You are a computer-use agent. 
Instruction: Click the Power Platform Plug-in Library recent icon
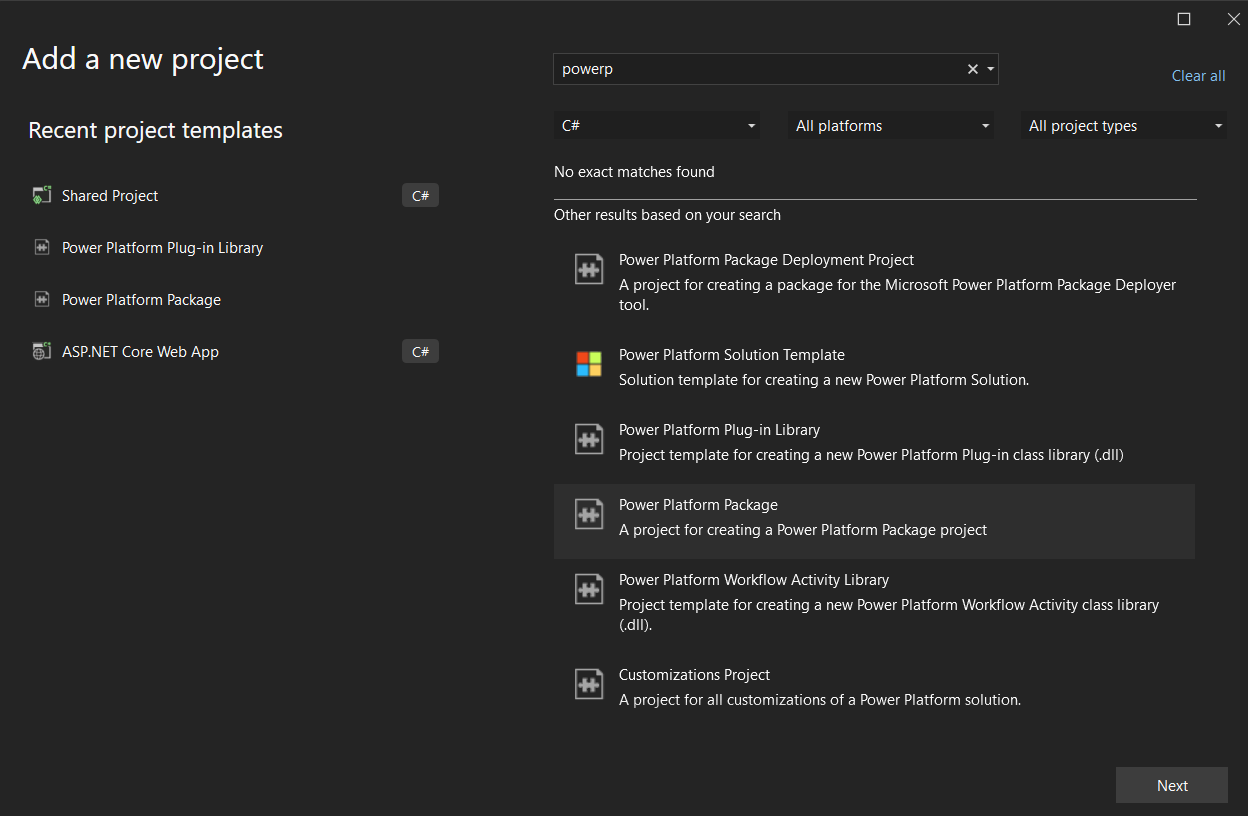click(x=41, y=248)
